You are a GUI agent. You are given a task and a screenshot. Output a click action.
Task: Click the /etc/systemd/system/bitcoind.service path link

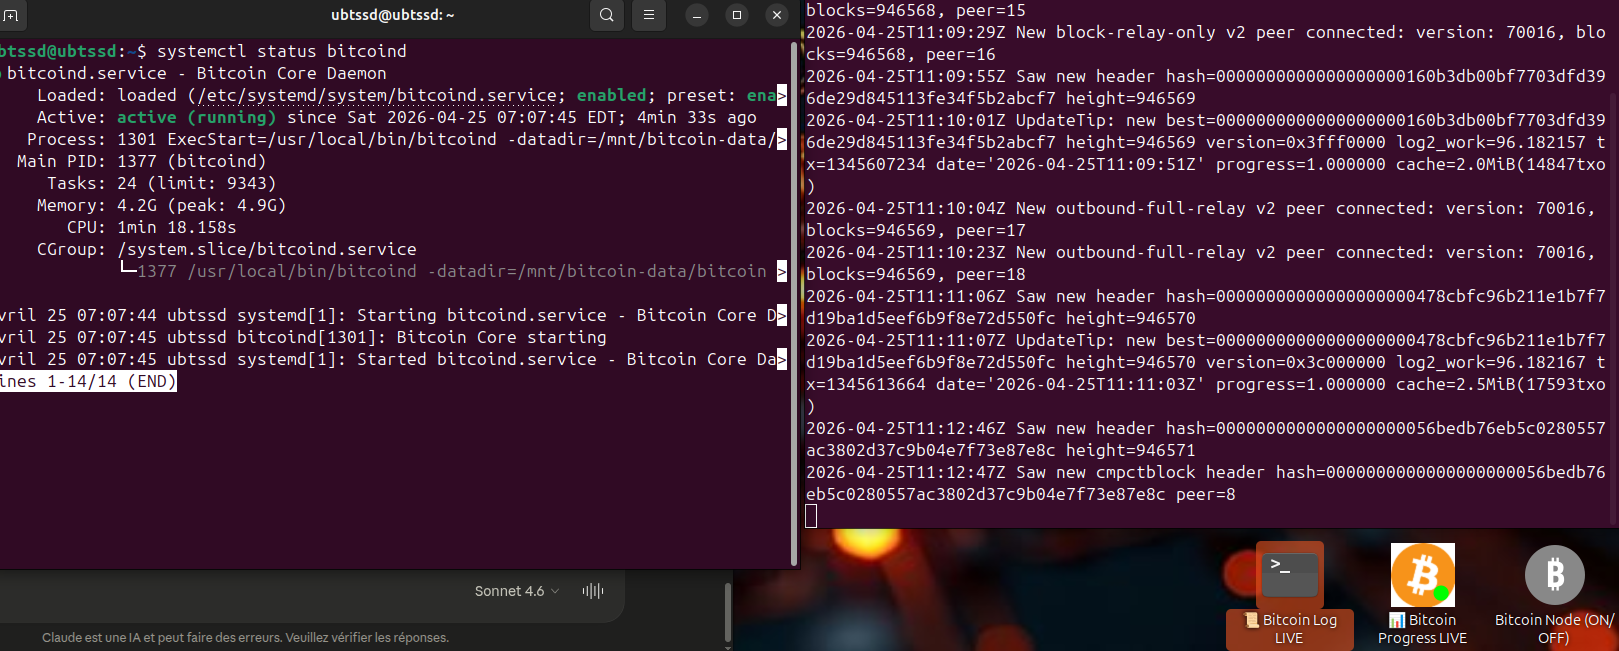click(377, 96)
